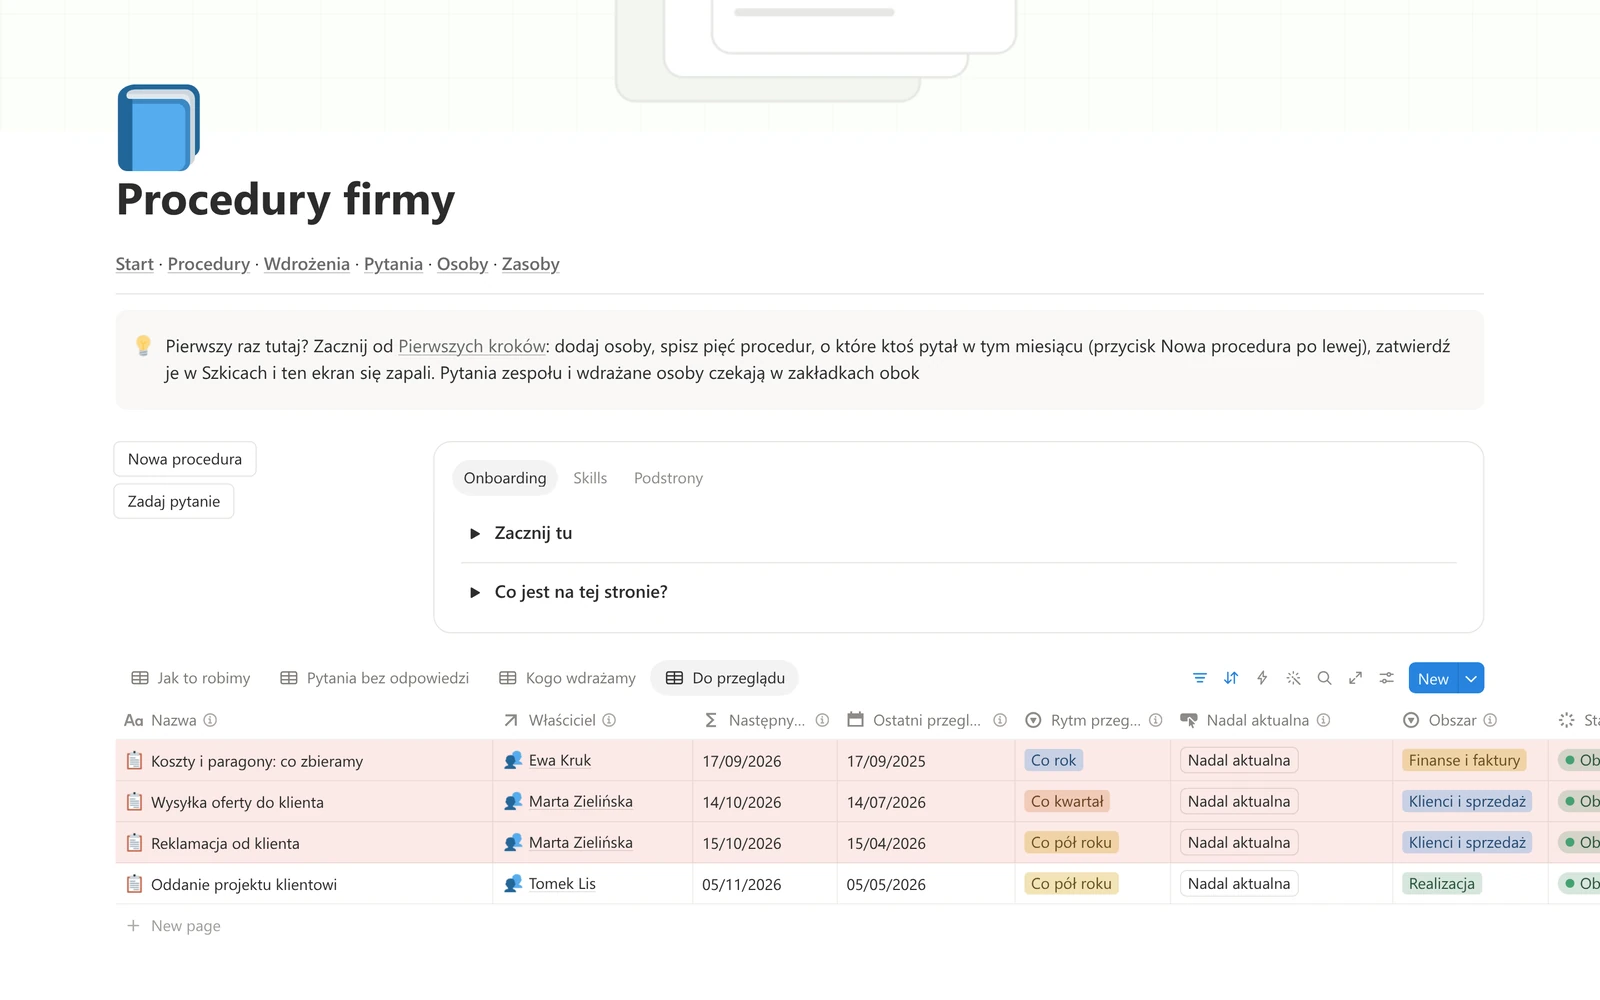Click the Zadaj pytanie button
Screen dimensions: 1600x1000
click(174, 501)
